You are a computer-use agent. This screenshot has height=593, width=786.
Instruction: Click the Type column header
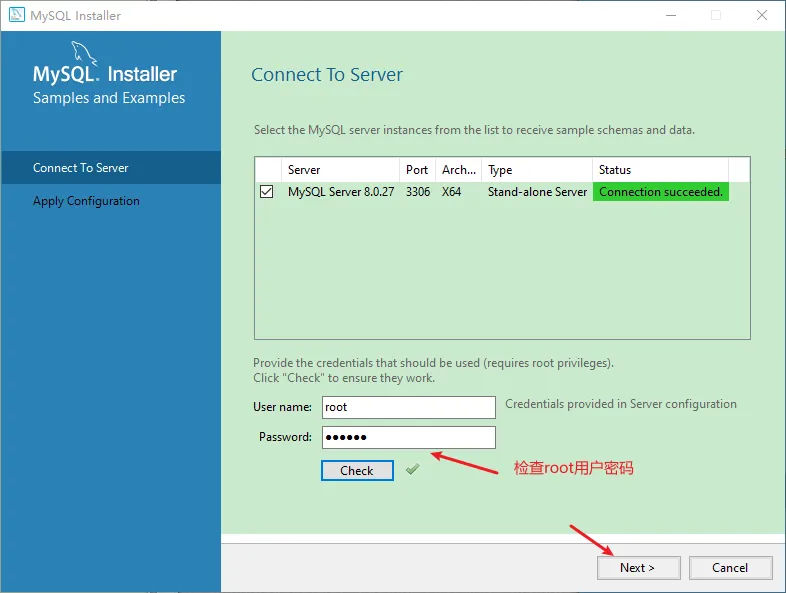tap(535, 170)
